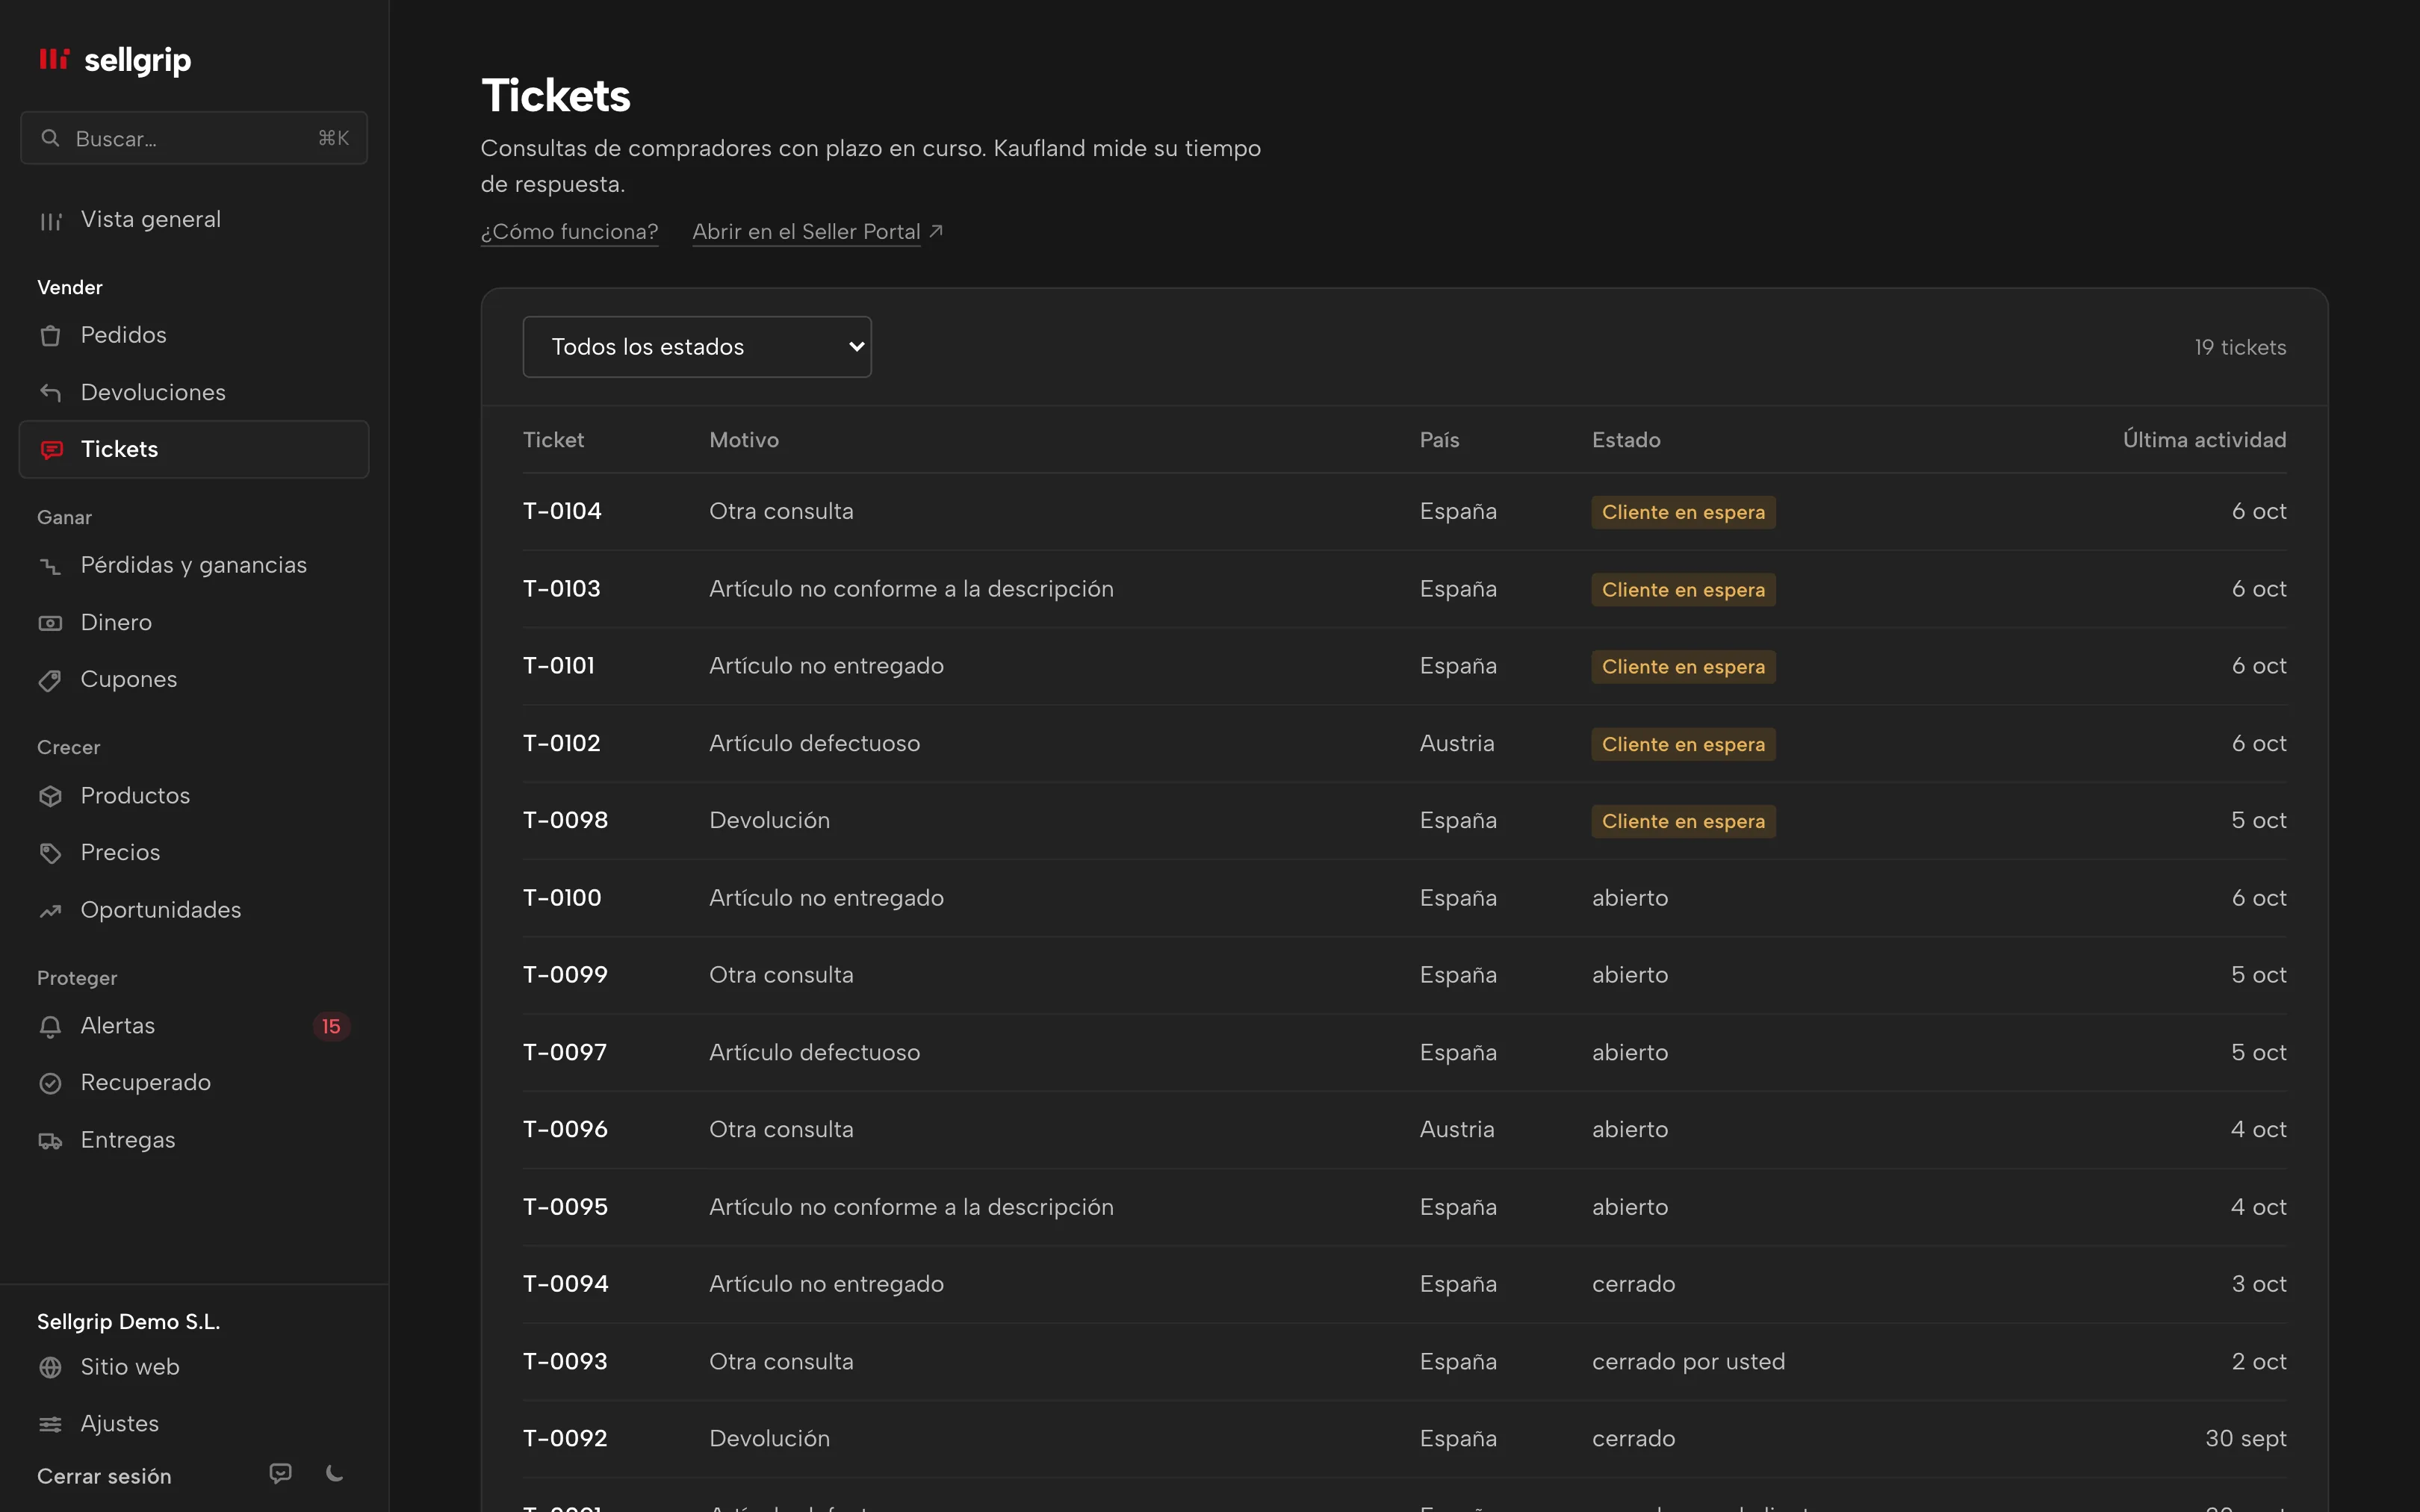Image resolution: width=2420 pixels, height=1512 pixels.
Task: Click the Oportunidades trend arrow icon
Action: pyautogui.click(x=50, y=911)
